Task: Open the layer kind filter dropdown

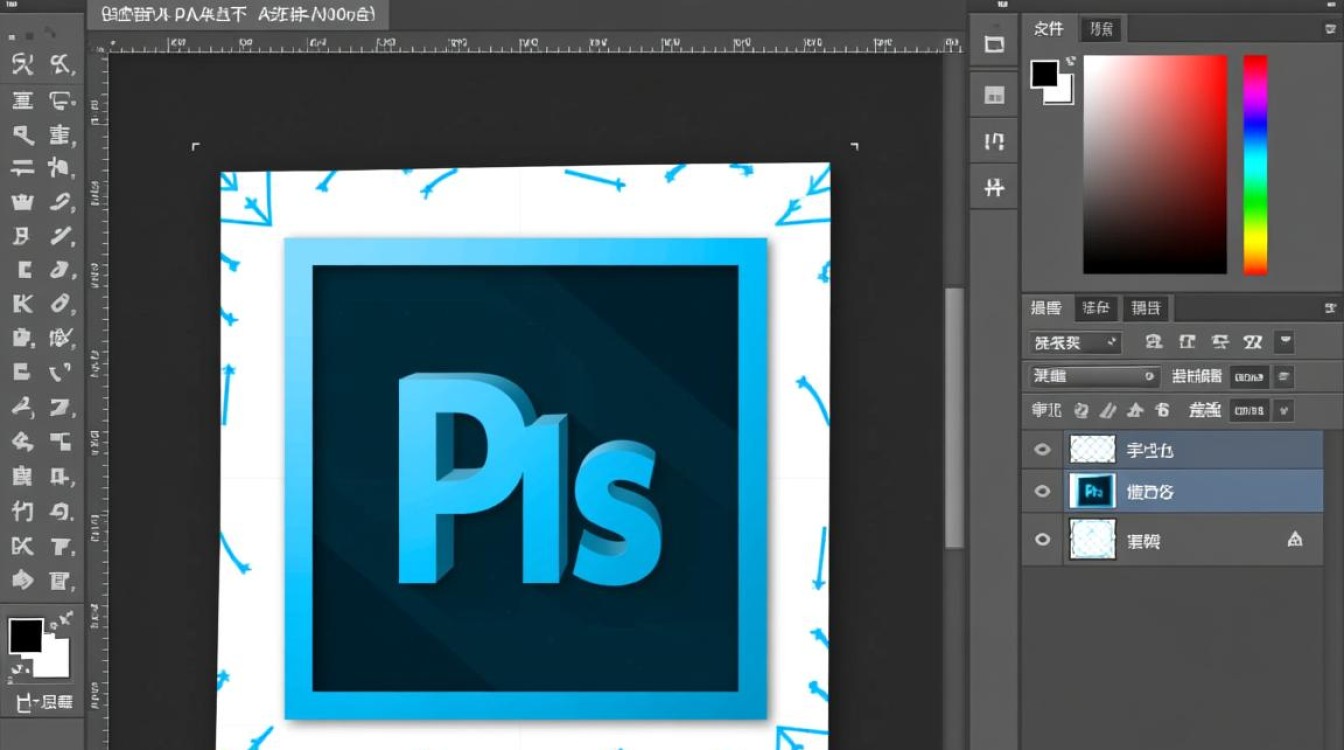Action: (x=1076, y=342)
